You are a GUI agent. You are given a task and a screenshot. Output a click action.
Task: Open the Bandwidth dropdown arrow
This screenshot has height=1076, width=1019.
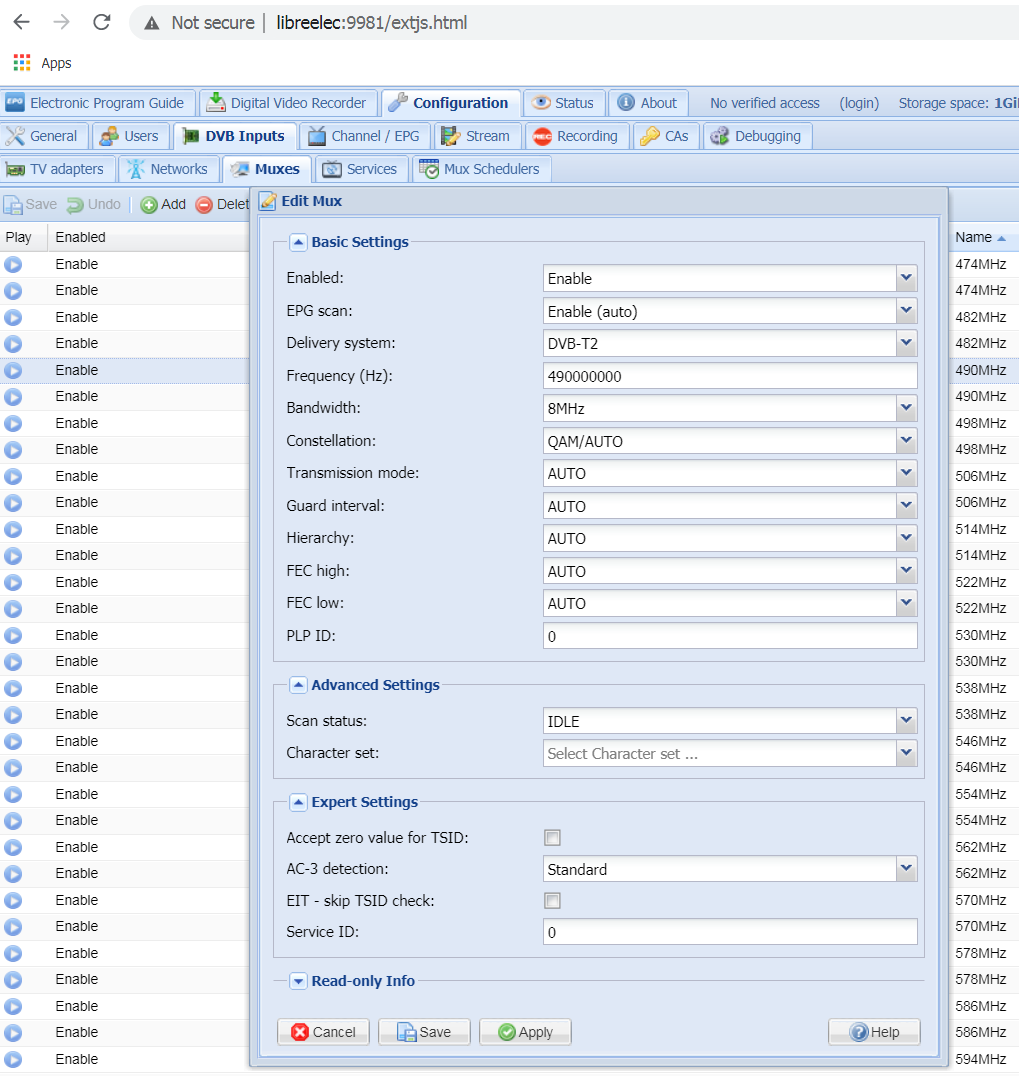pos(906,408)
